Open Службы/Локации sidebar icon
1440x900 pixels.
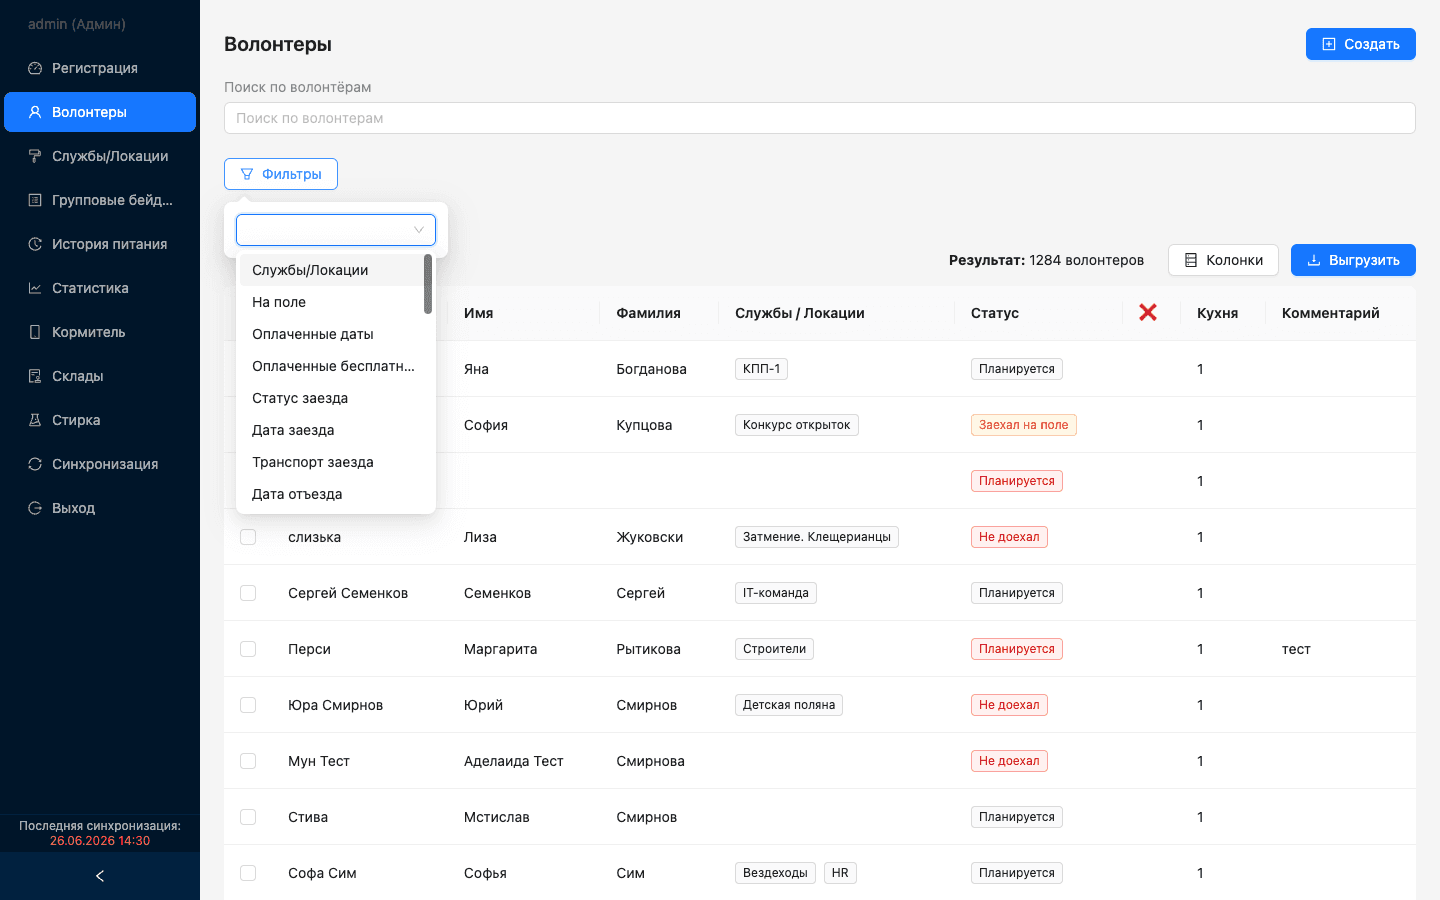tap(35, 156)
